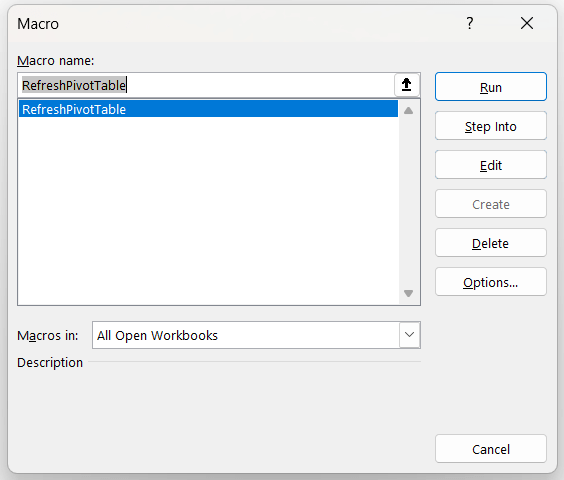564x480 pixels.
Task: Click the Step Into button
Action: tap(491, 126)
